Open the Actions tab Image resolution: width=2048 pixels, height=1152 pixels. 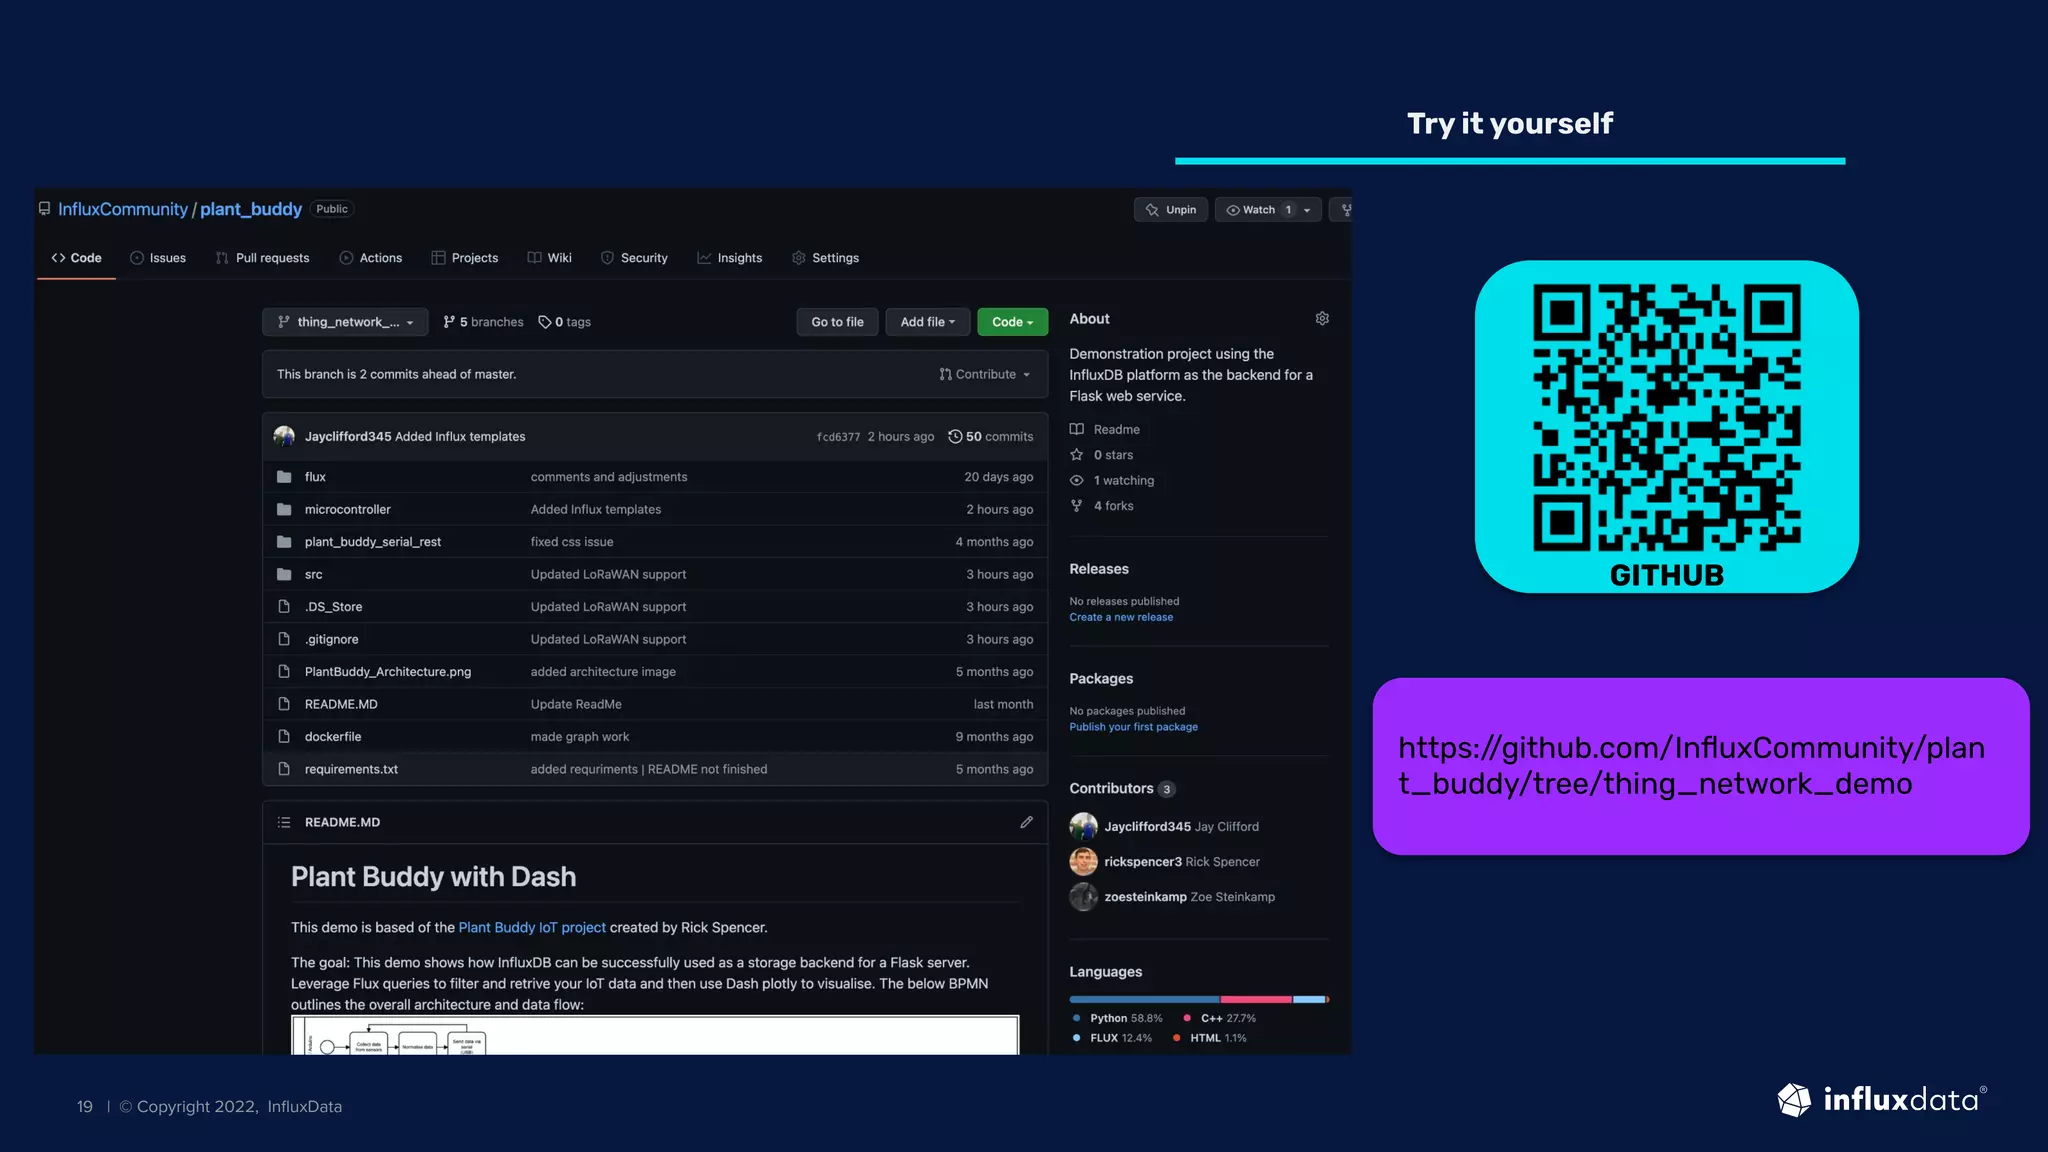[371, 258]
